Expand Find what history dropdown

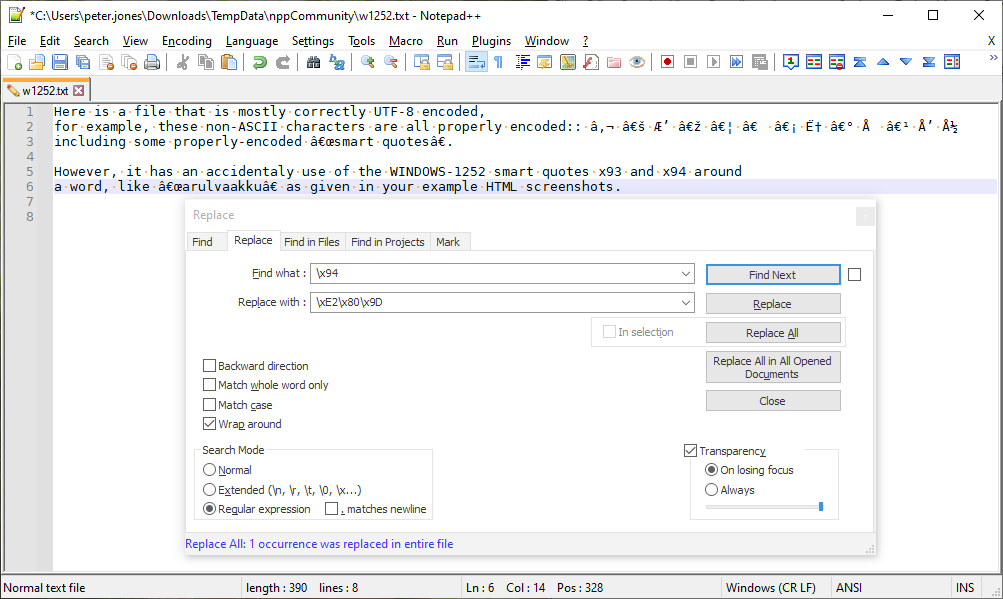(x=686, y=273)
